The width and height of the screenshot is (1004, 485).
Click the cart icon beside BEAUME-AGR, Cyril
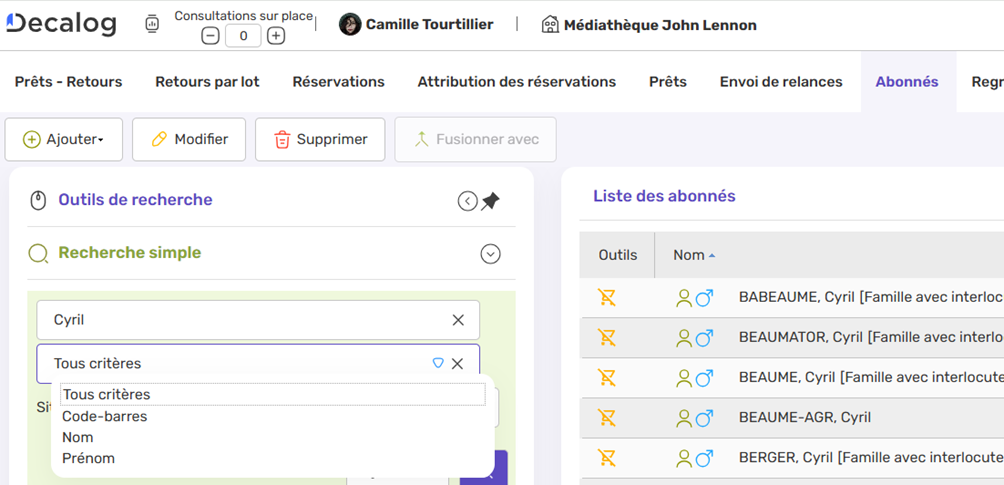[x=606, y=417]
